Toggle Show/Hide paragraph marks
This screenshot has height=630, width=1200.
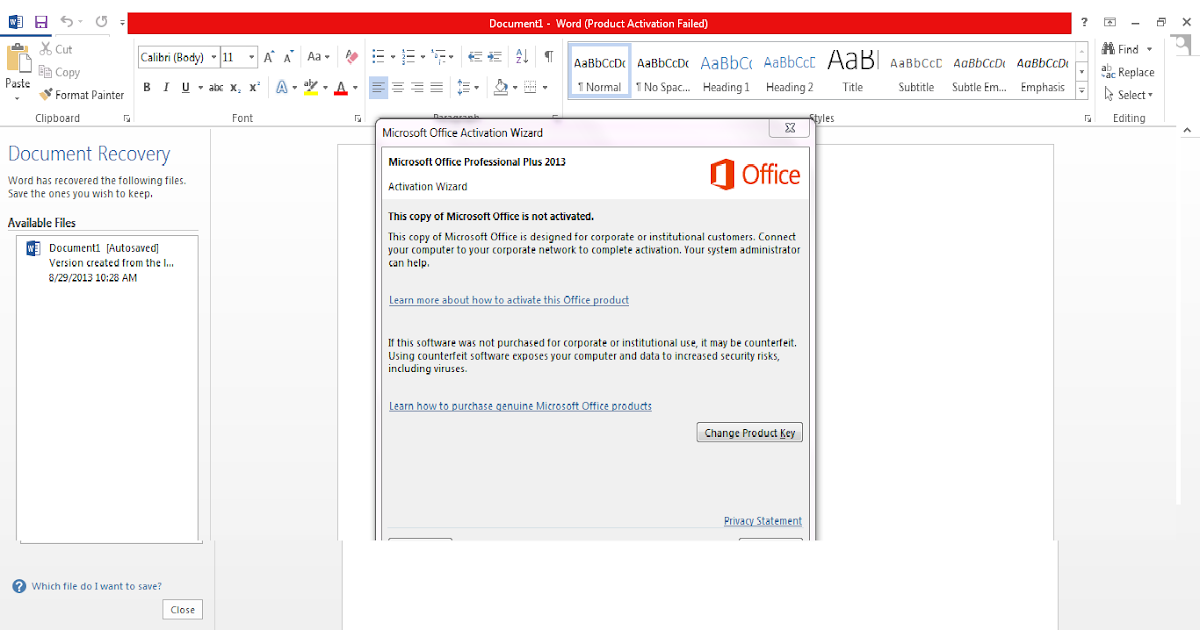click(549, 57)
